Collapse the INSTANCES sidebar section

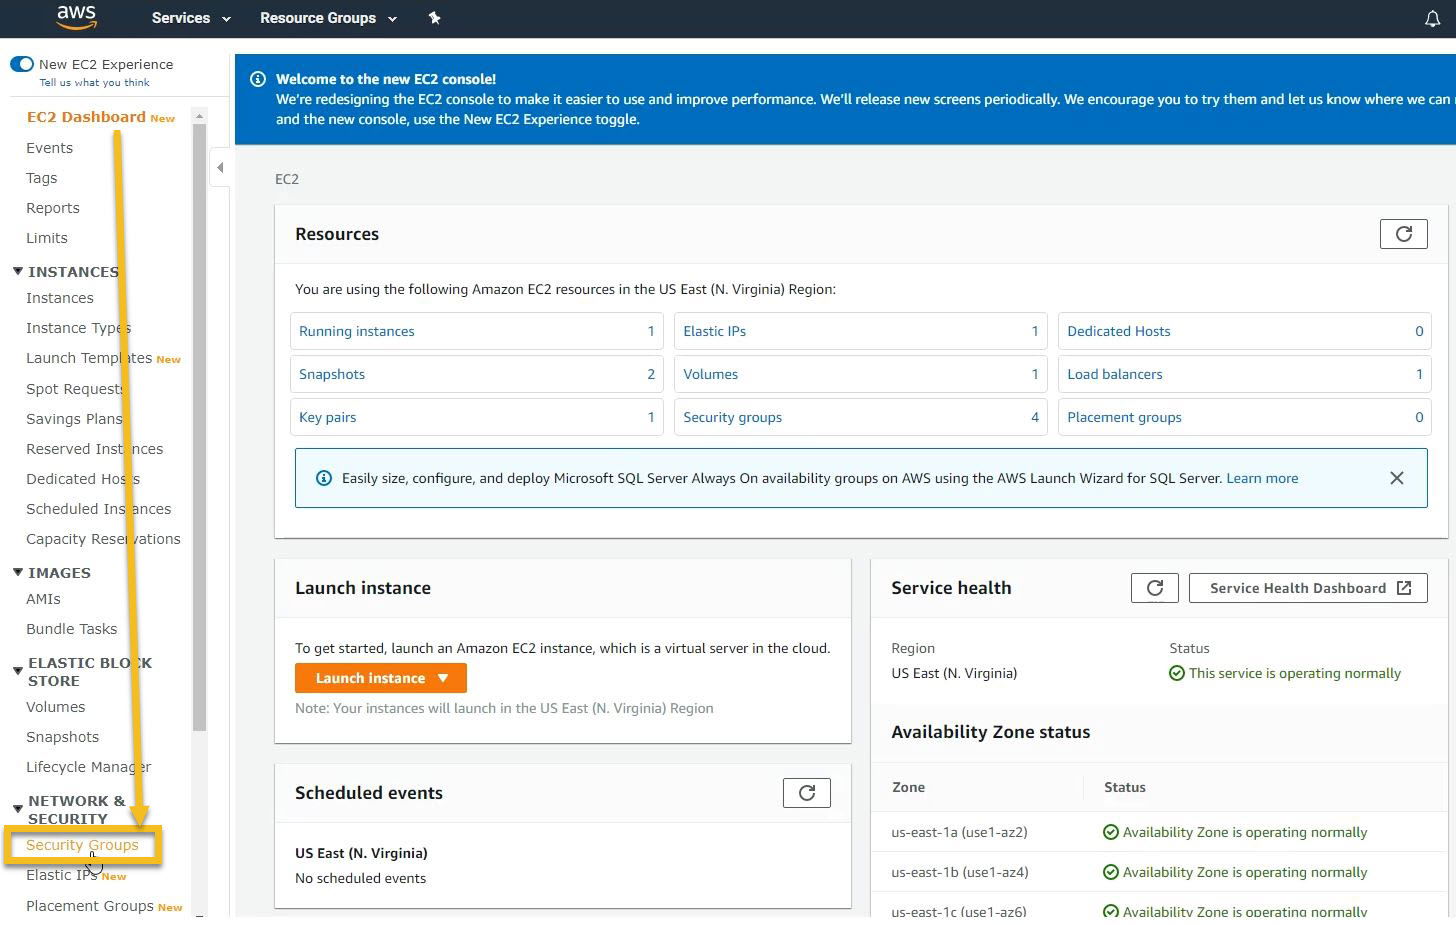[18, 271]
